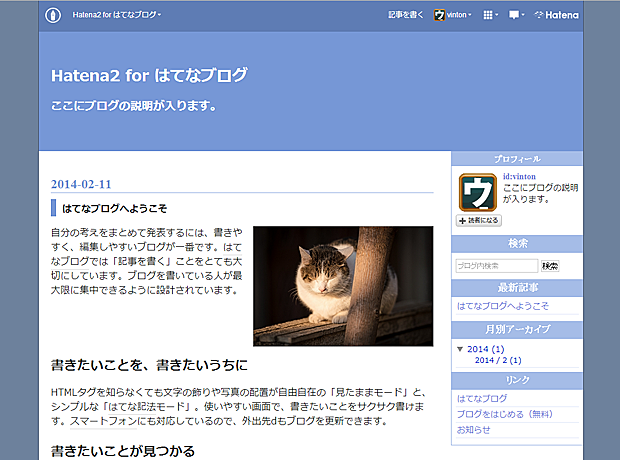Open the 2014 / 2 (1) monthly archive
The width and height of the screenshot is (620, 460).
click(x=498, y=360)
